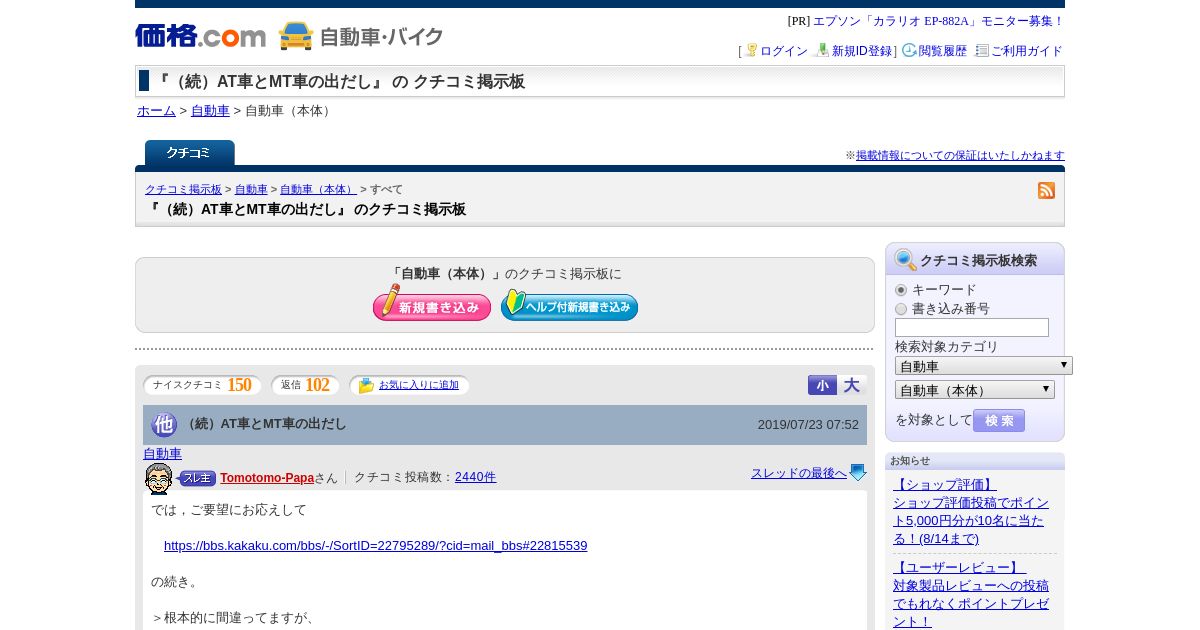1200x630 pixels.
Task: Open the Epson カラリオ EP-882A PR link
Action: tap(938, 21)
